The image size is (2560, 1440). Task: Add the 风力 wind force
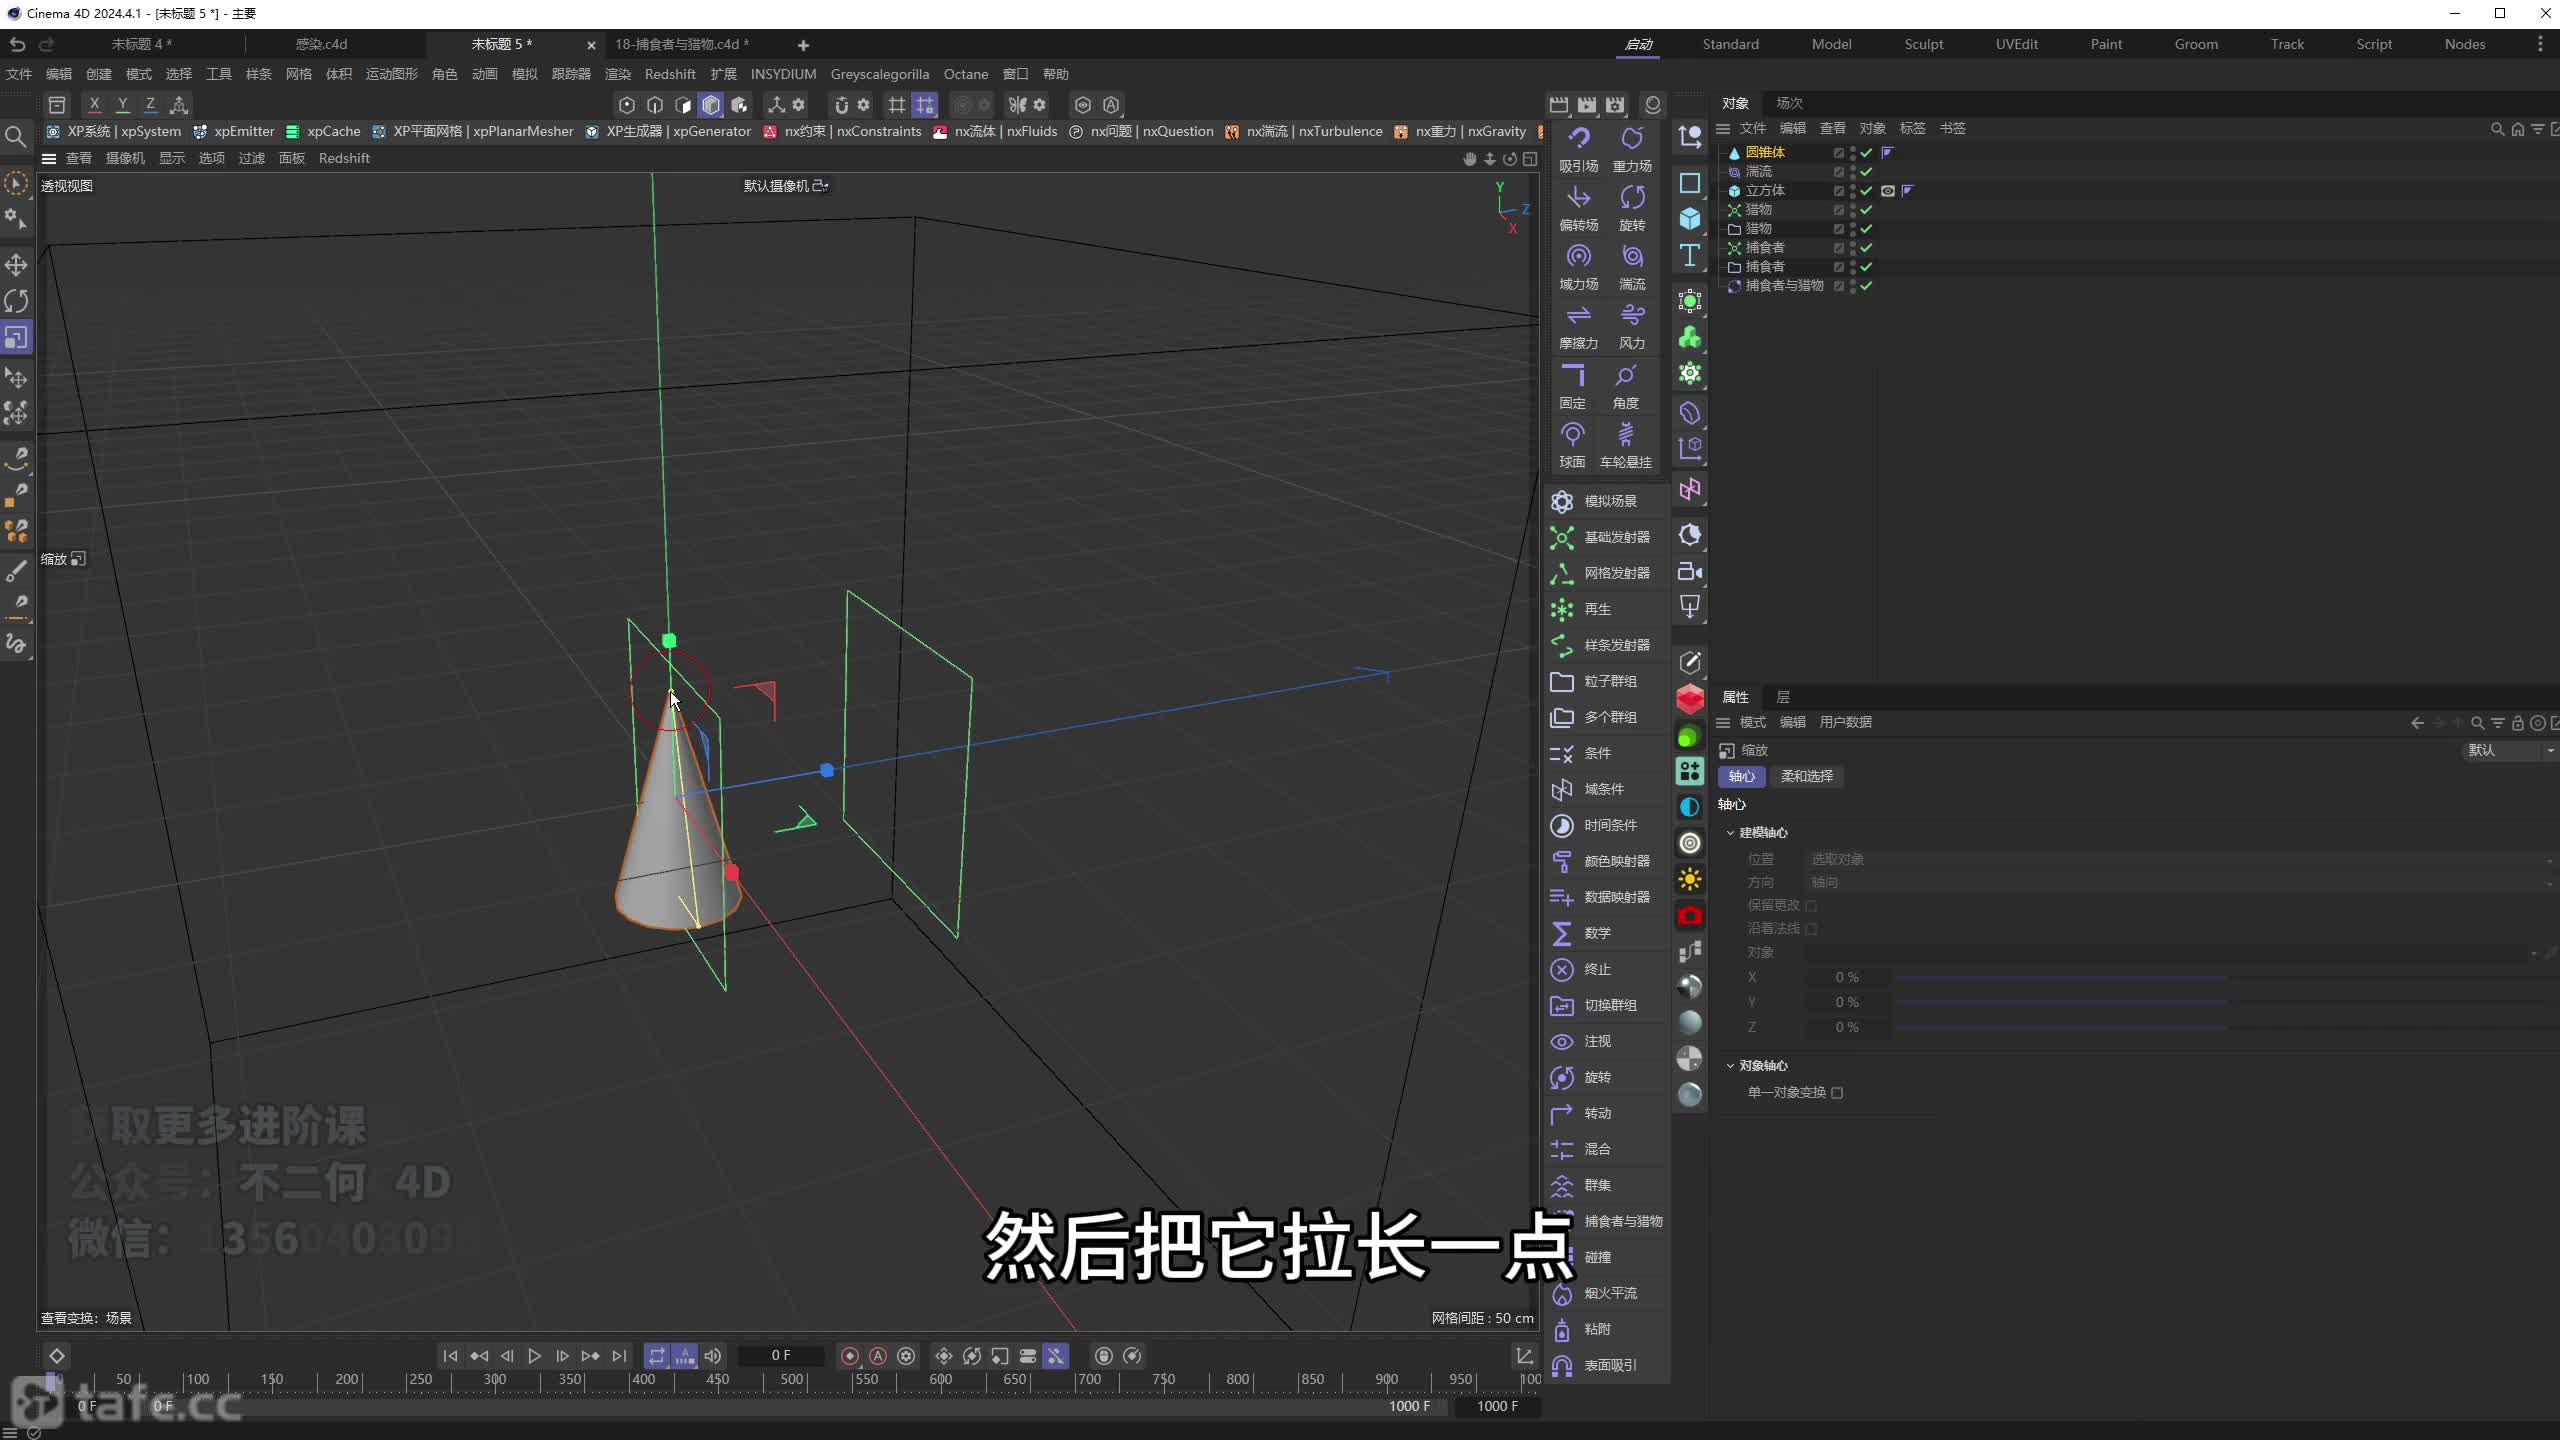click(x=1632, y=326)
